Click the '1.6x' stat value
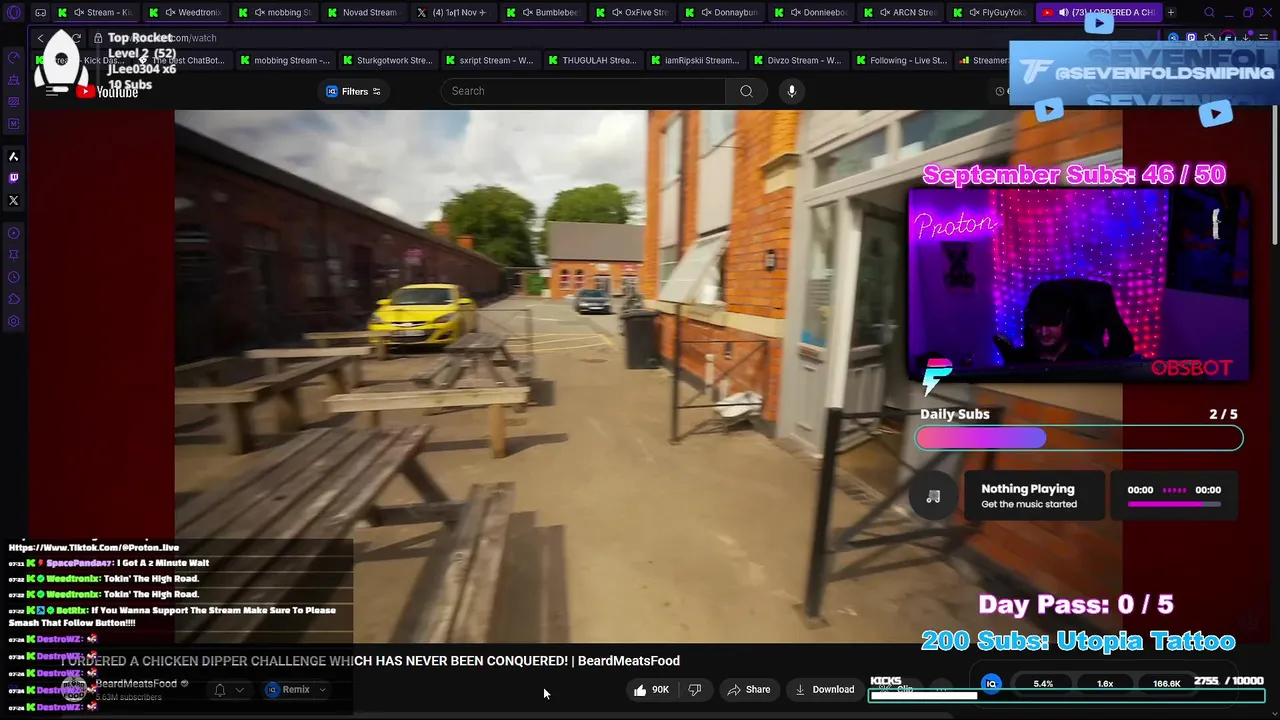Image resolution: width=1280 pixels, height=720 pixels. tap(1105, 684)
